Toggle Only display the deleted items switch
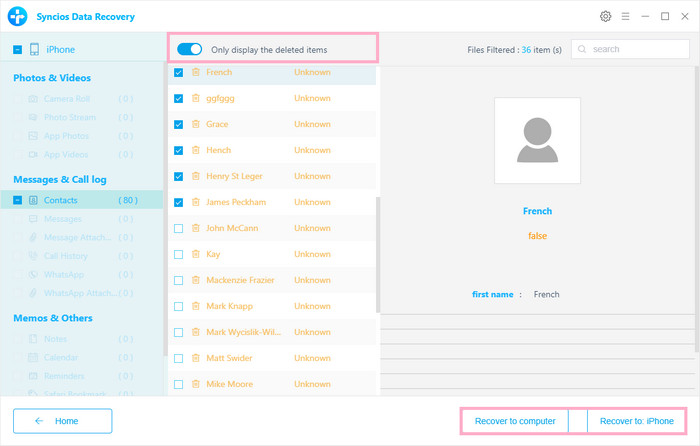This screenshot has width=700, height=446. click(x=189, y=49)
